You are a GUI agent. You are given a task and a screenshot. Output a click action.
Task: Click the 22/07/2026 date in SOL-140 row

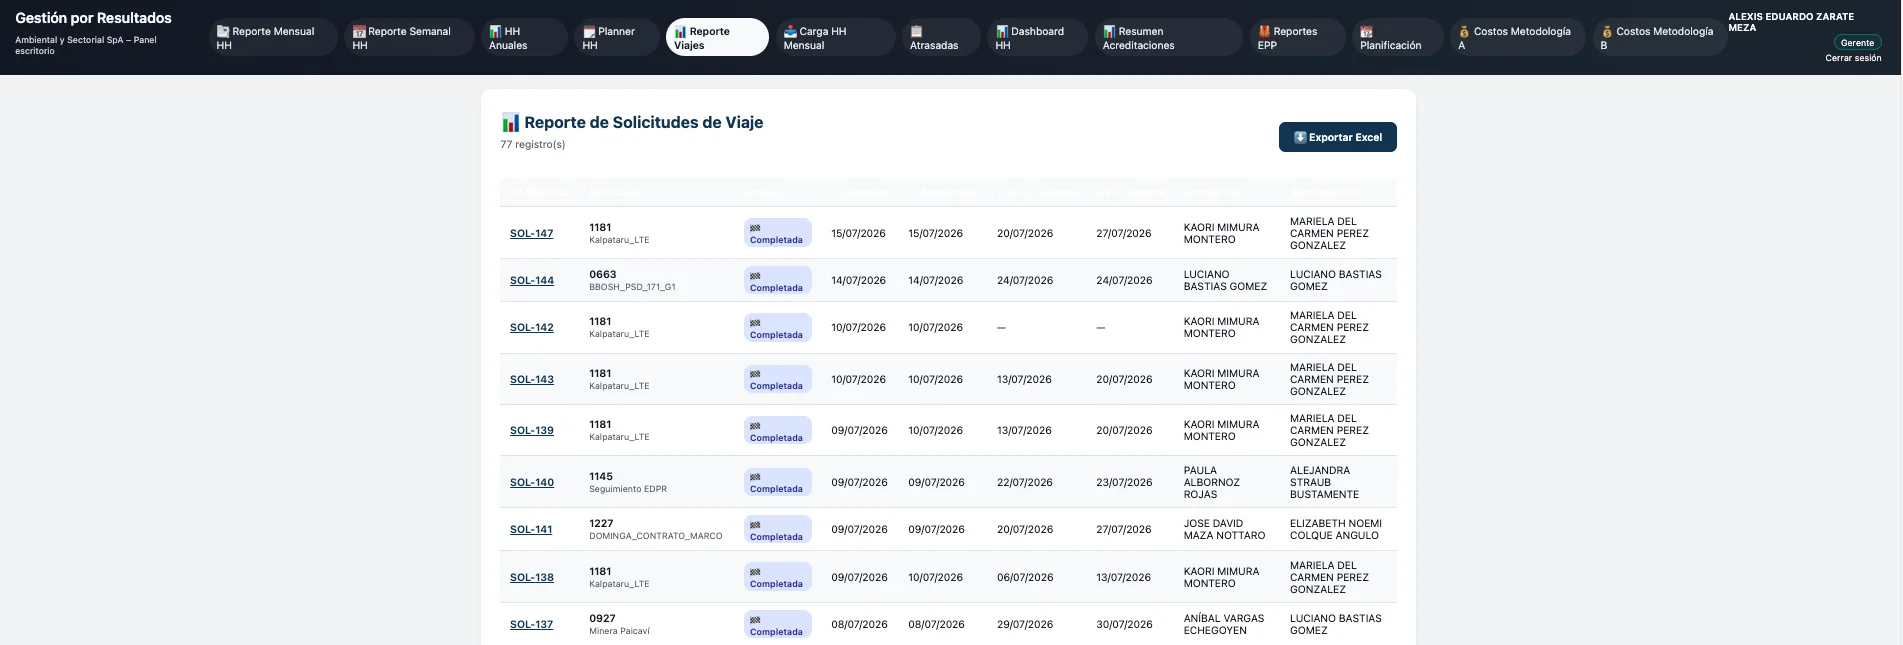point(1024,482)
